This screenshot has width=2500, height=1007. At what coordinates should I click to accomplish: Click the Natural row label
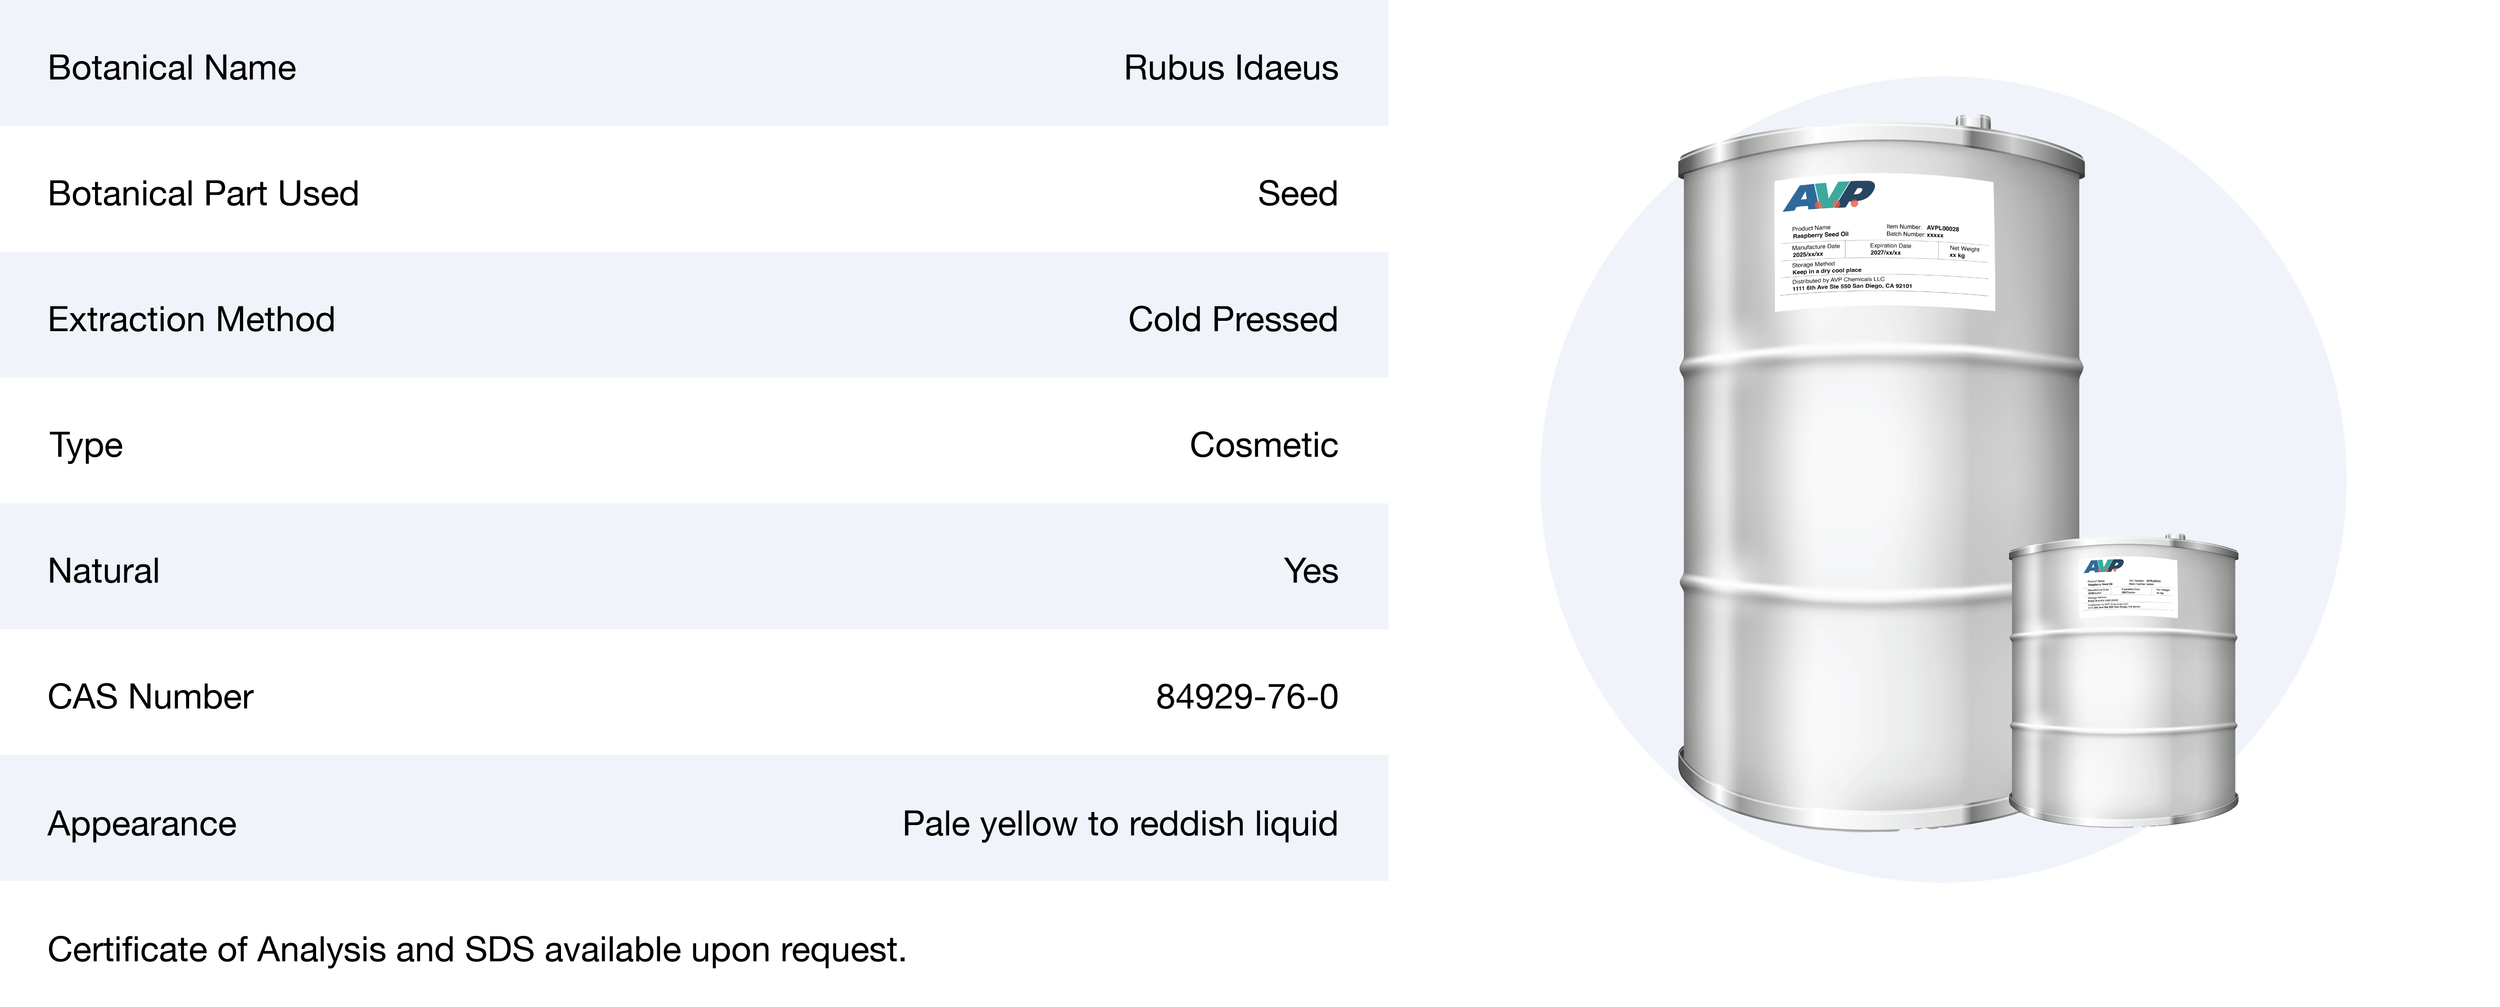[104, 571]
